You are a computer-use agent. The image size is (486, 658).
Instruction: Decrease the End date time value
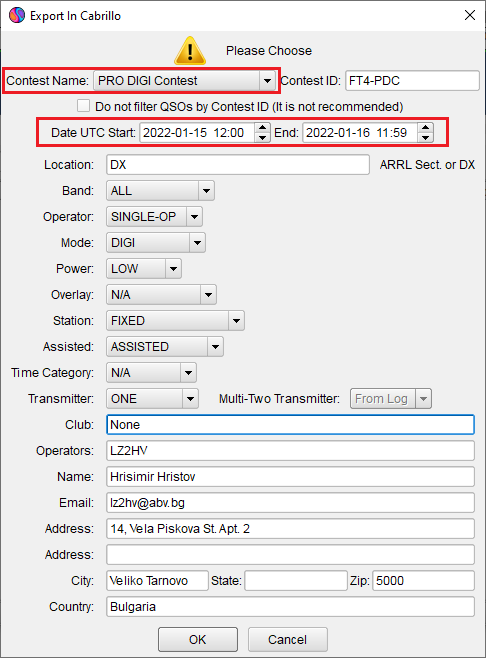426,138
